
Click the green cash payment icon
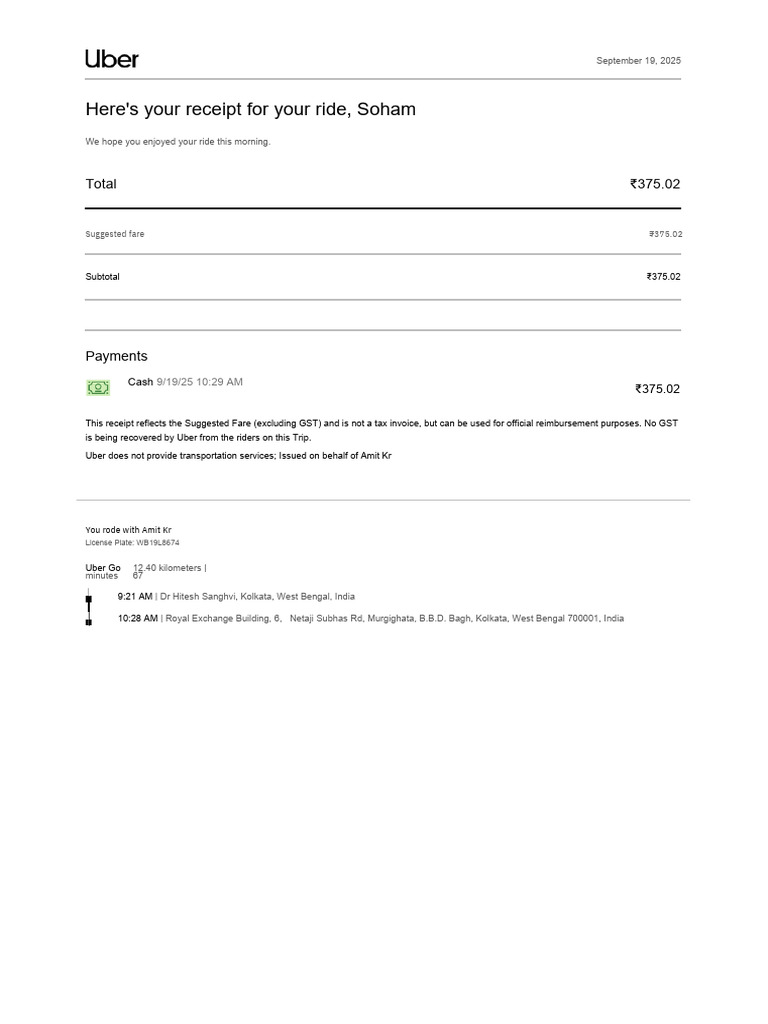98,388
